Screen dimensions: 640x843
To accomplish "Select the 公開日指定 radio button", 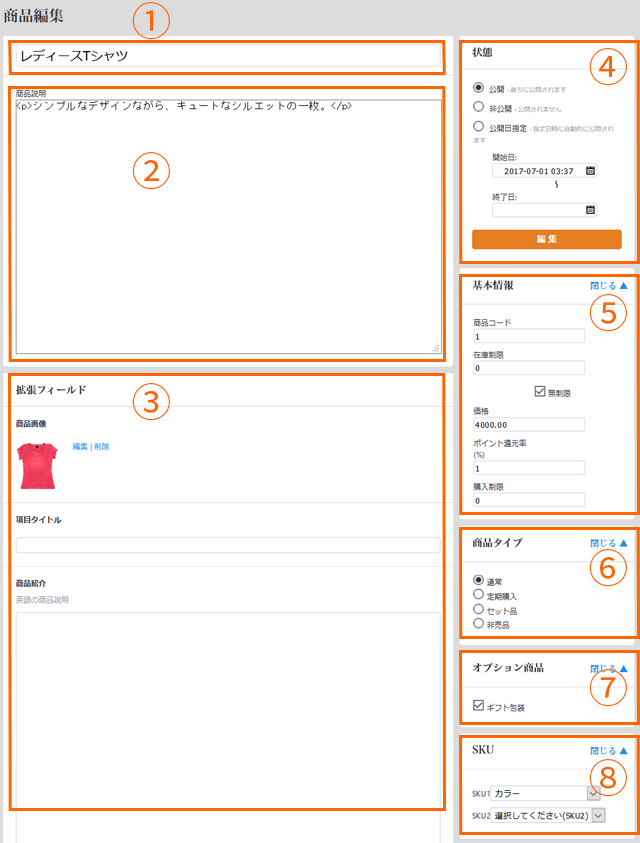I will click(x=479, y=127).
